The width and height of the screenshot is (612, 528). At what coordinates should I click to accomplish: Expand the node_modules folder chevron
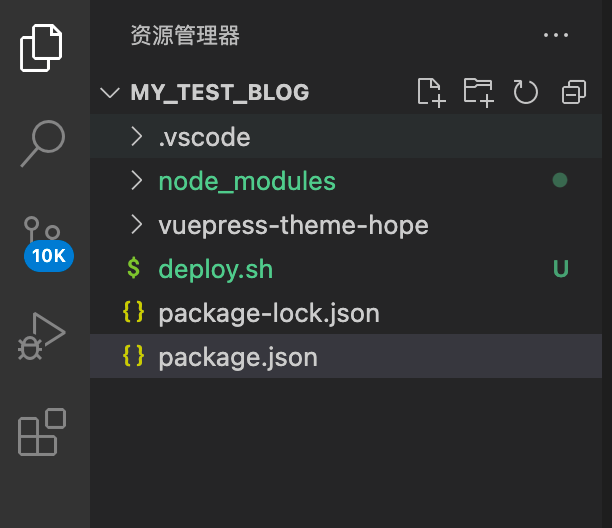[137, 181]
